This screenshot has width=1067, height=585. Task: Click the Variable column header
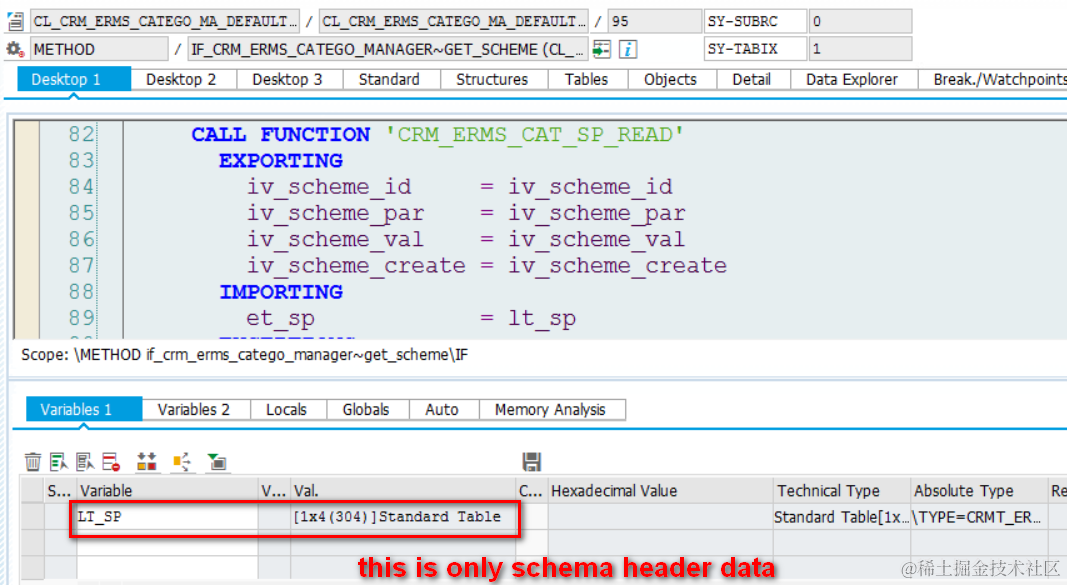[x=167, y=490]
